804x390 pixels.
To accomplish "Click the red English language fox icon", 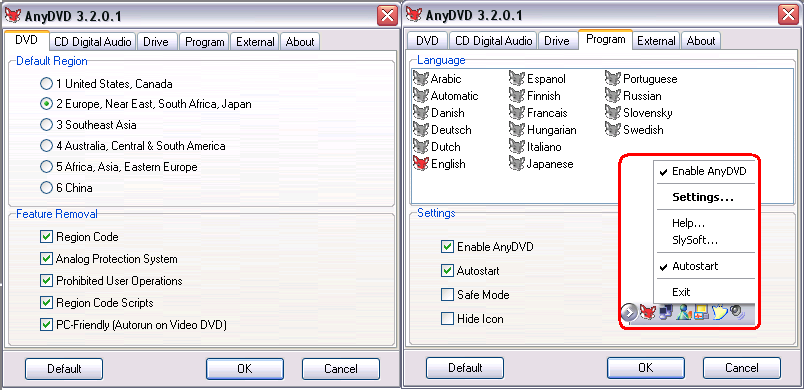I will 420,163.
